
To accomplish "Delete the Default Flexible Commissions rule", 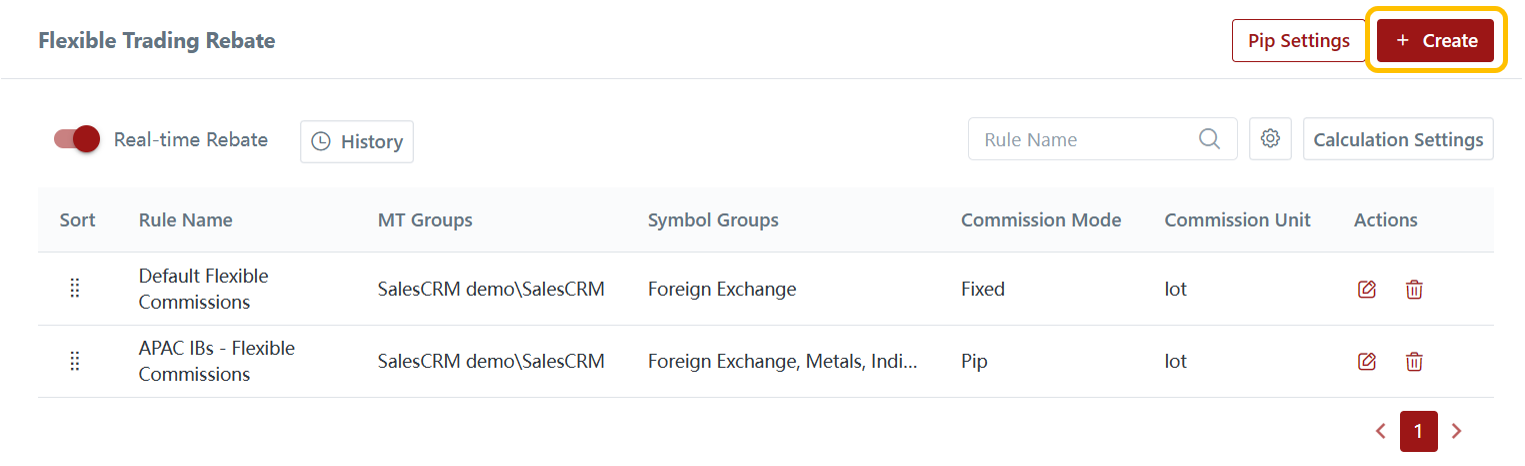I will pos(1414,289).
